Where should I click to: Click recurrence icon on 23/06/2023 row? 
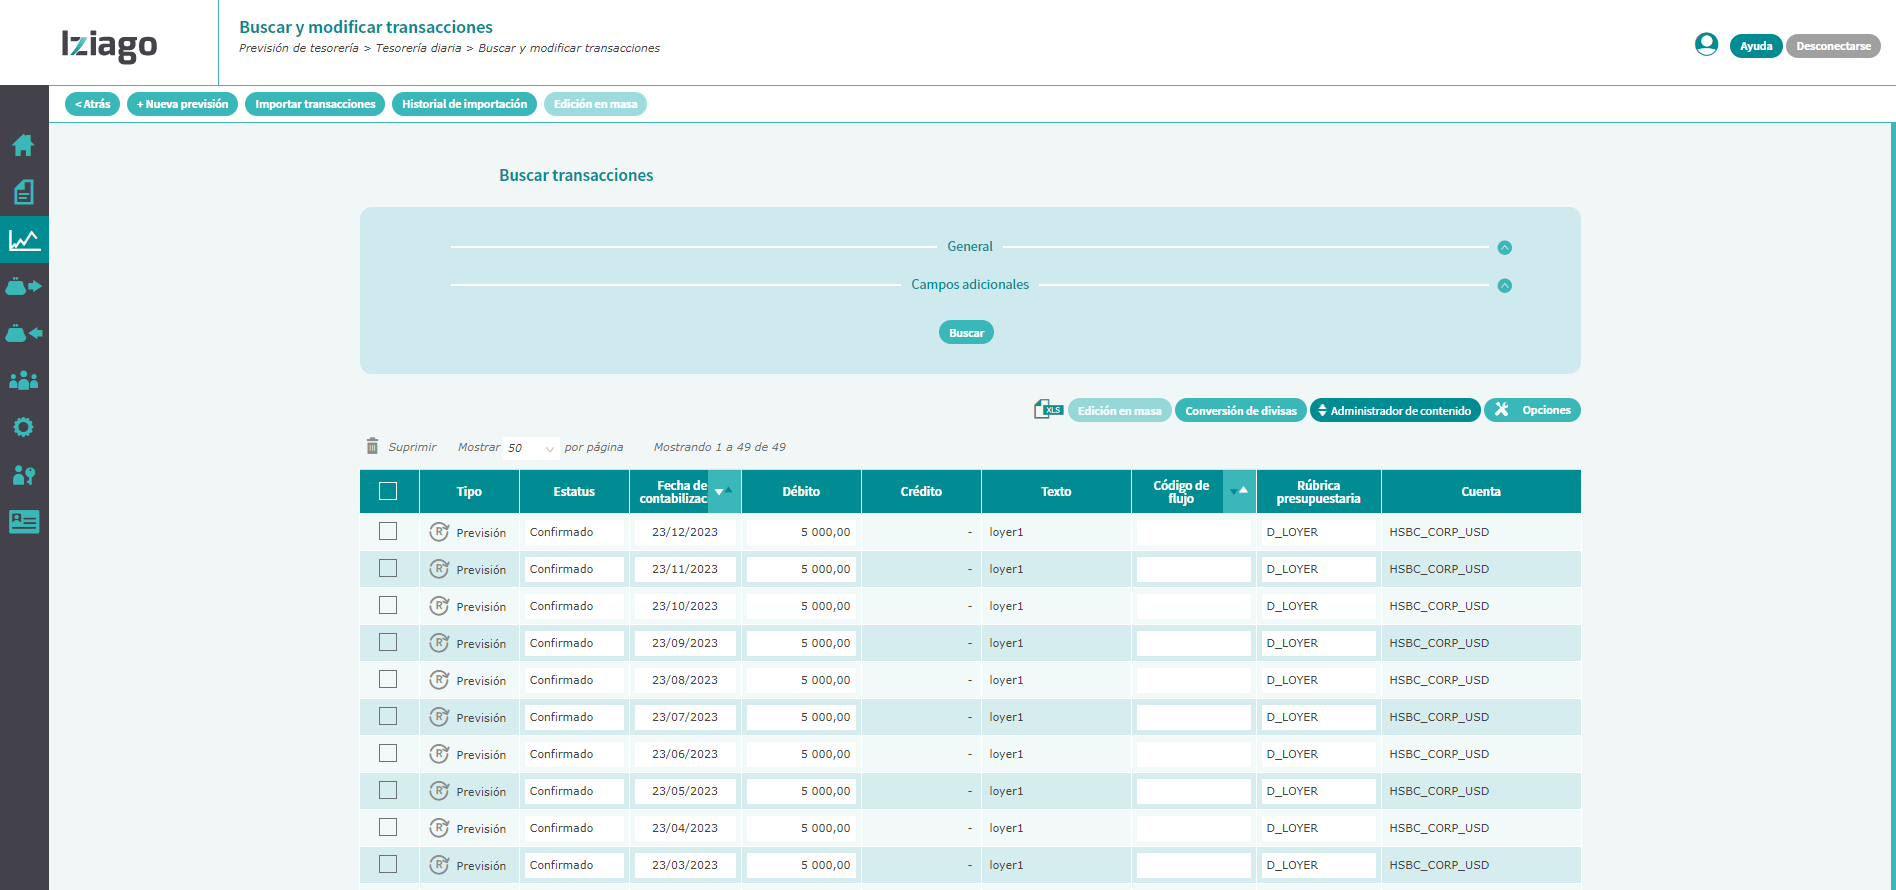point(439,754)
